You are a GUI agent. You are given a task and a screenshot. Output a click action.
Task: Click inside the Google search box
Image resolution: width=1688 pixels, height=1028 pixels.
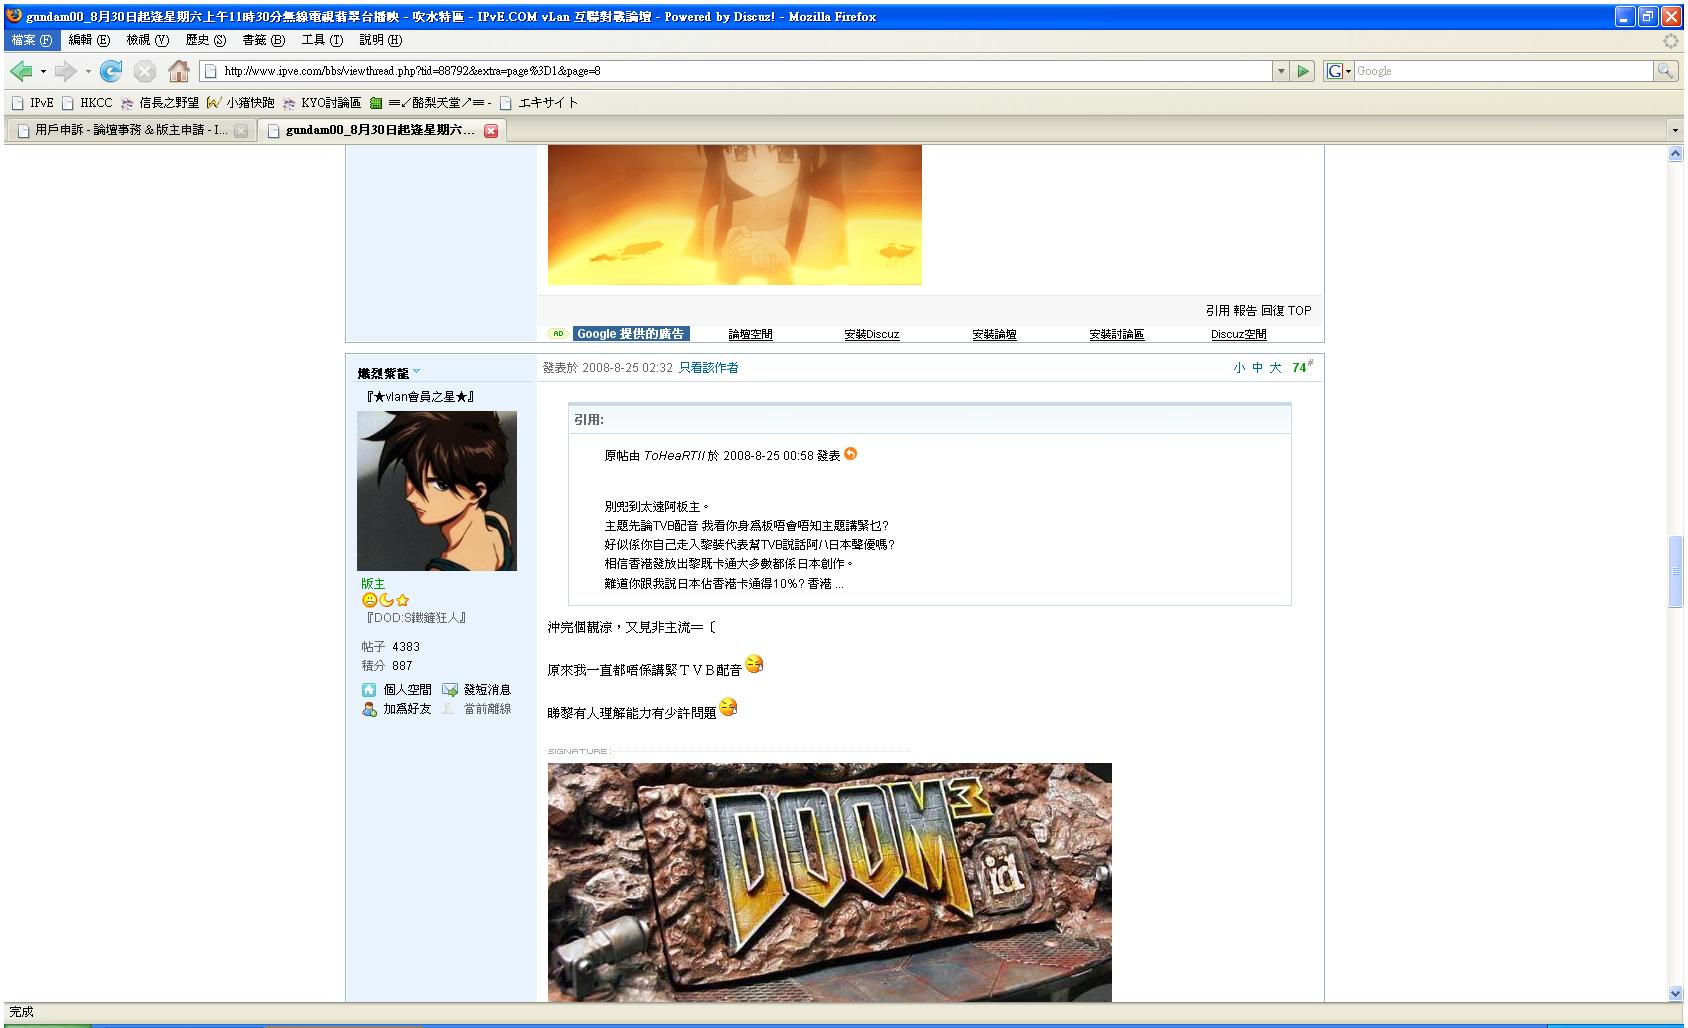[x=1503, y=71]
